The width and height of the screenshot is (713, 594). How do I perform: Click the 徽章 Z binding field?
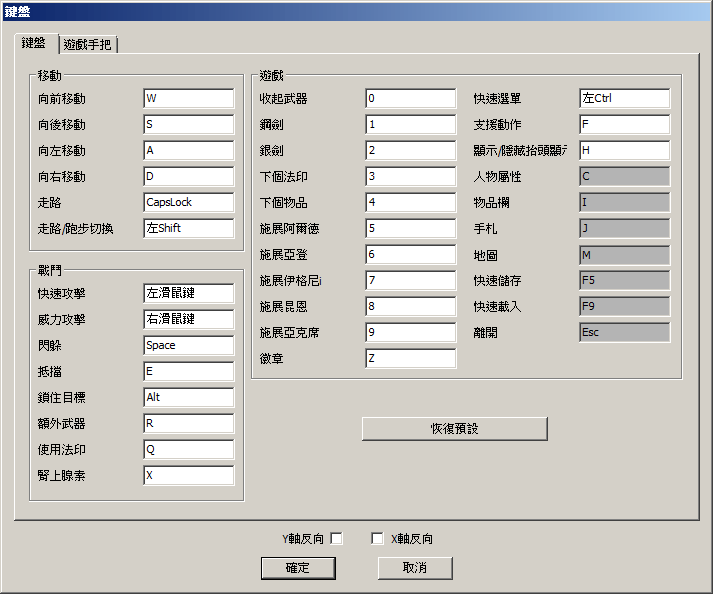click(410, 358)
